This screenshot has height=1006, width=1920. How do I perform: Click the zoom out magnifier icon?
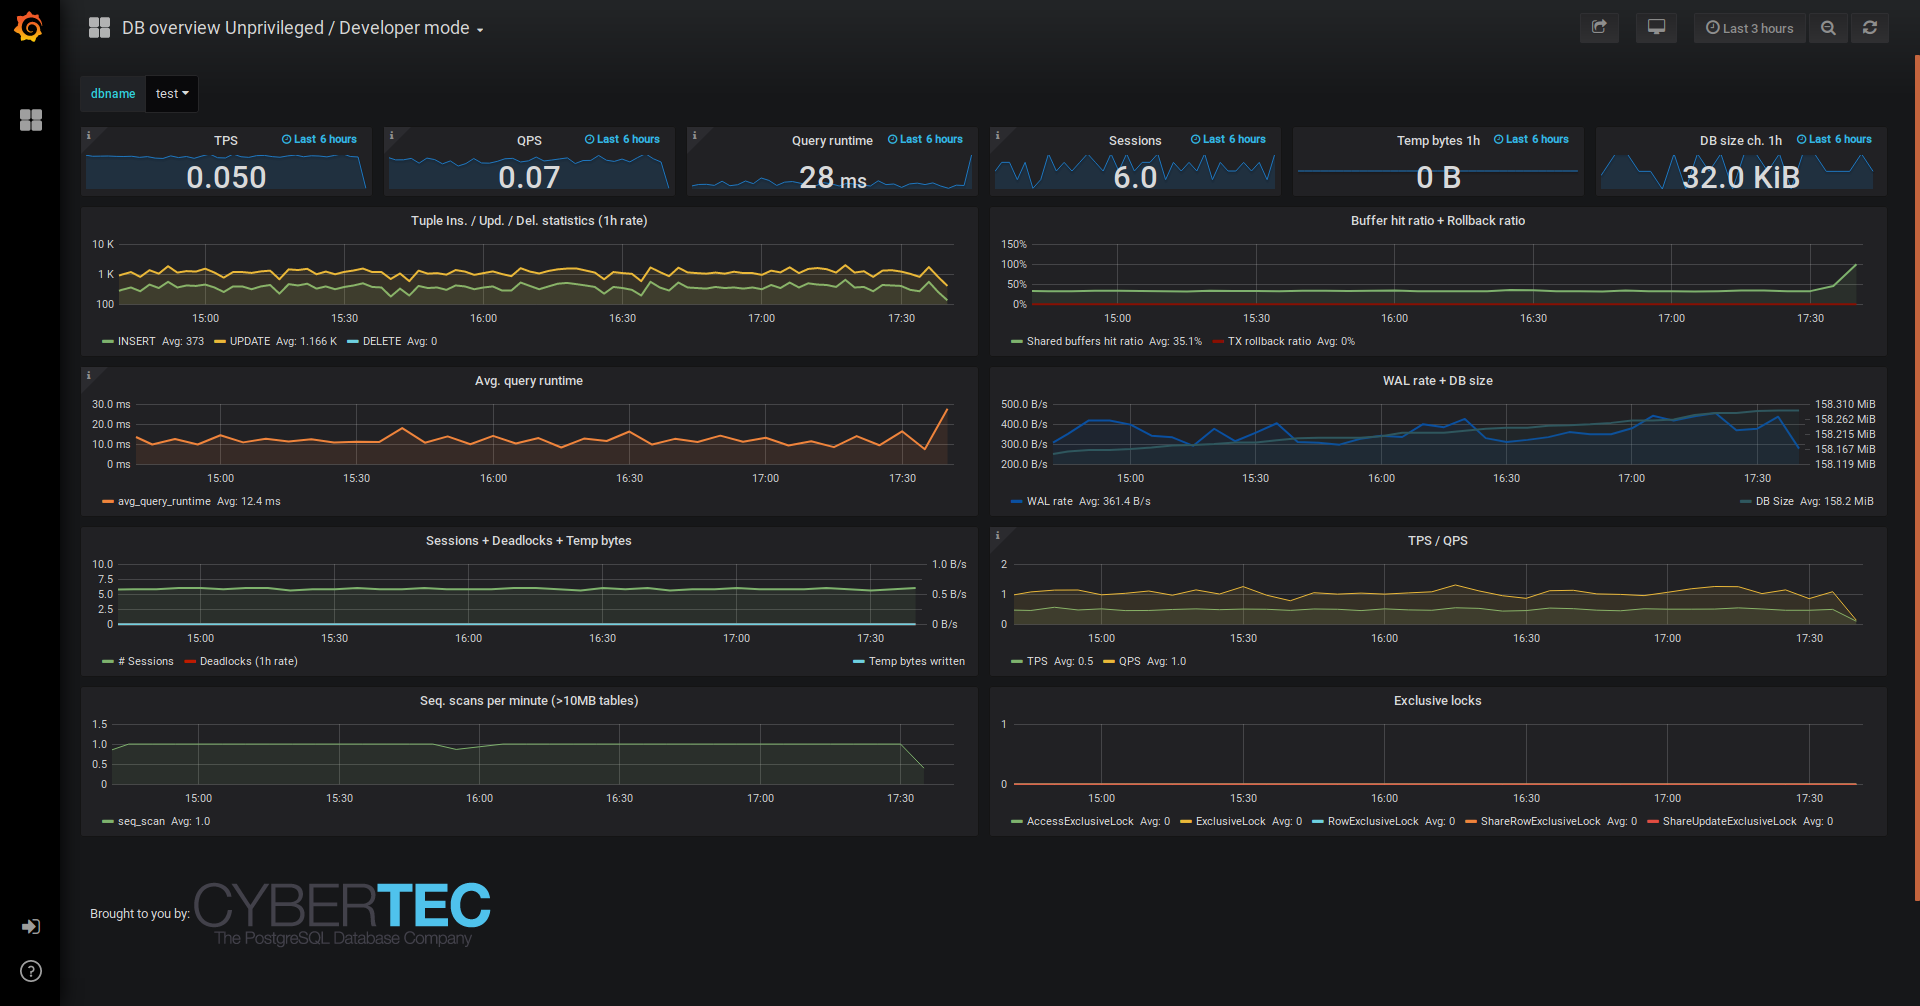[1828, 28]
